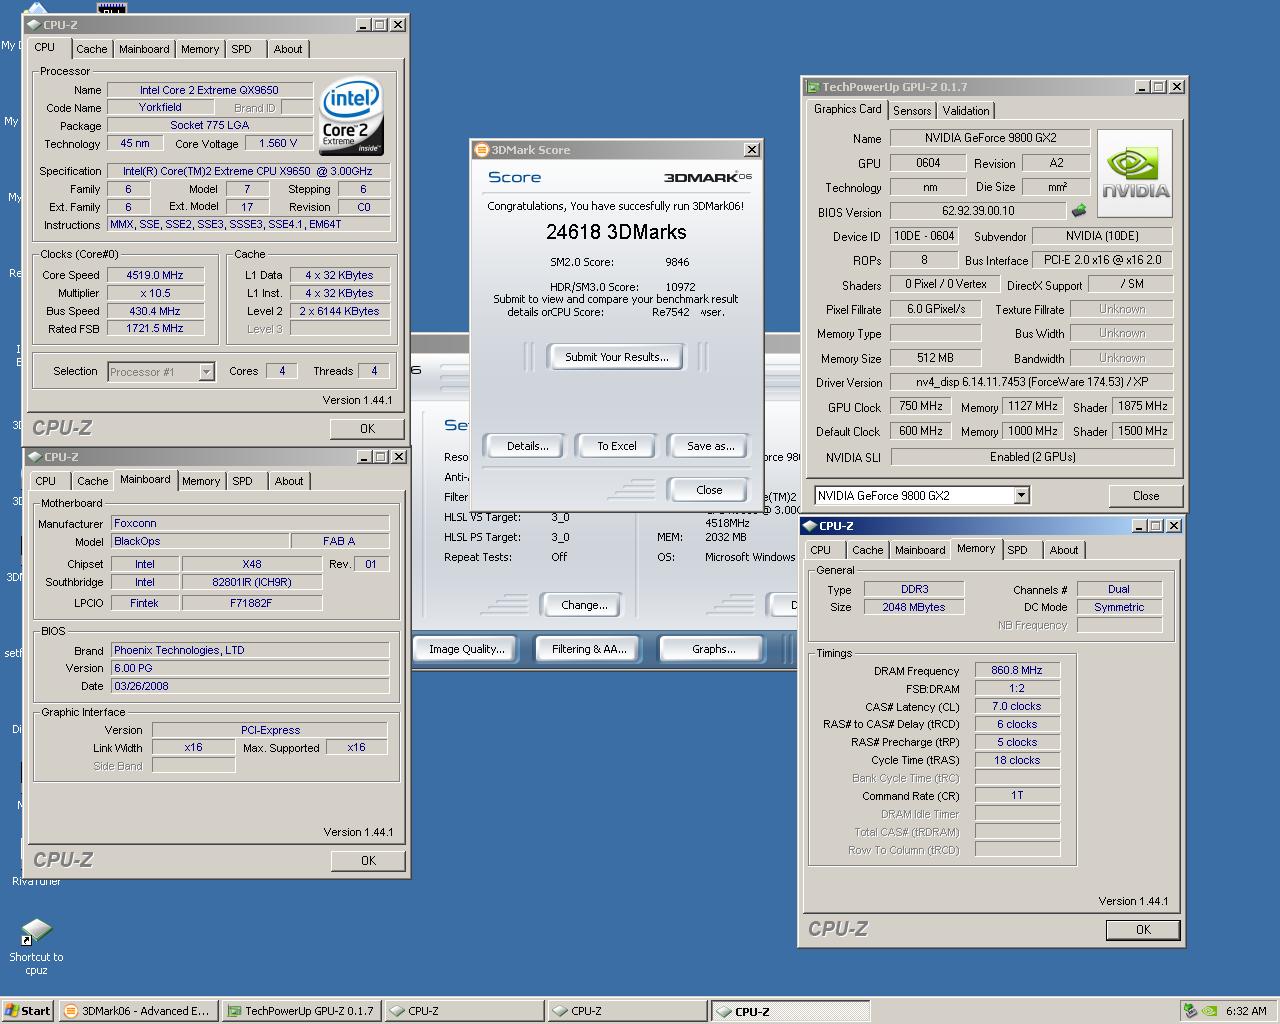Open Memory tab in CPU-Z Foxconn mainboard window
This screenshot has height=1024, width=1280.
click(x=201, y=481)
